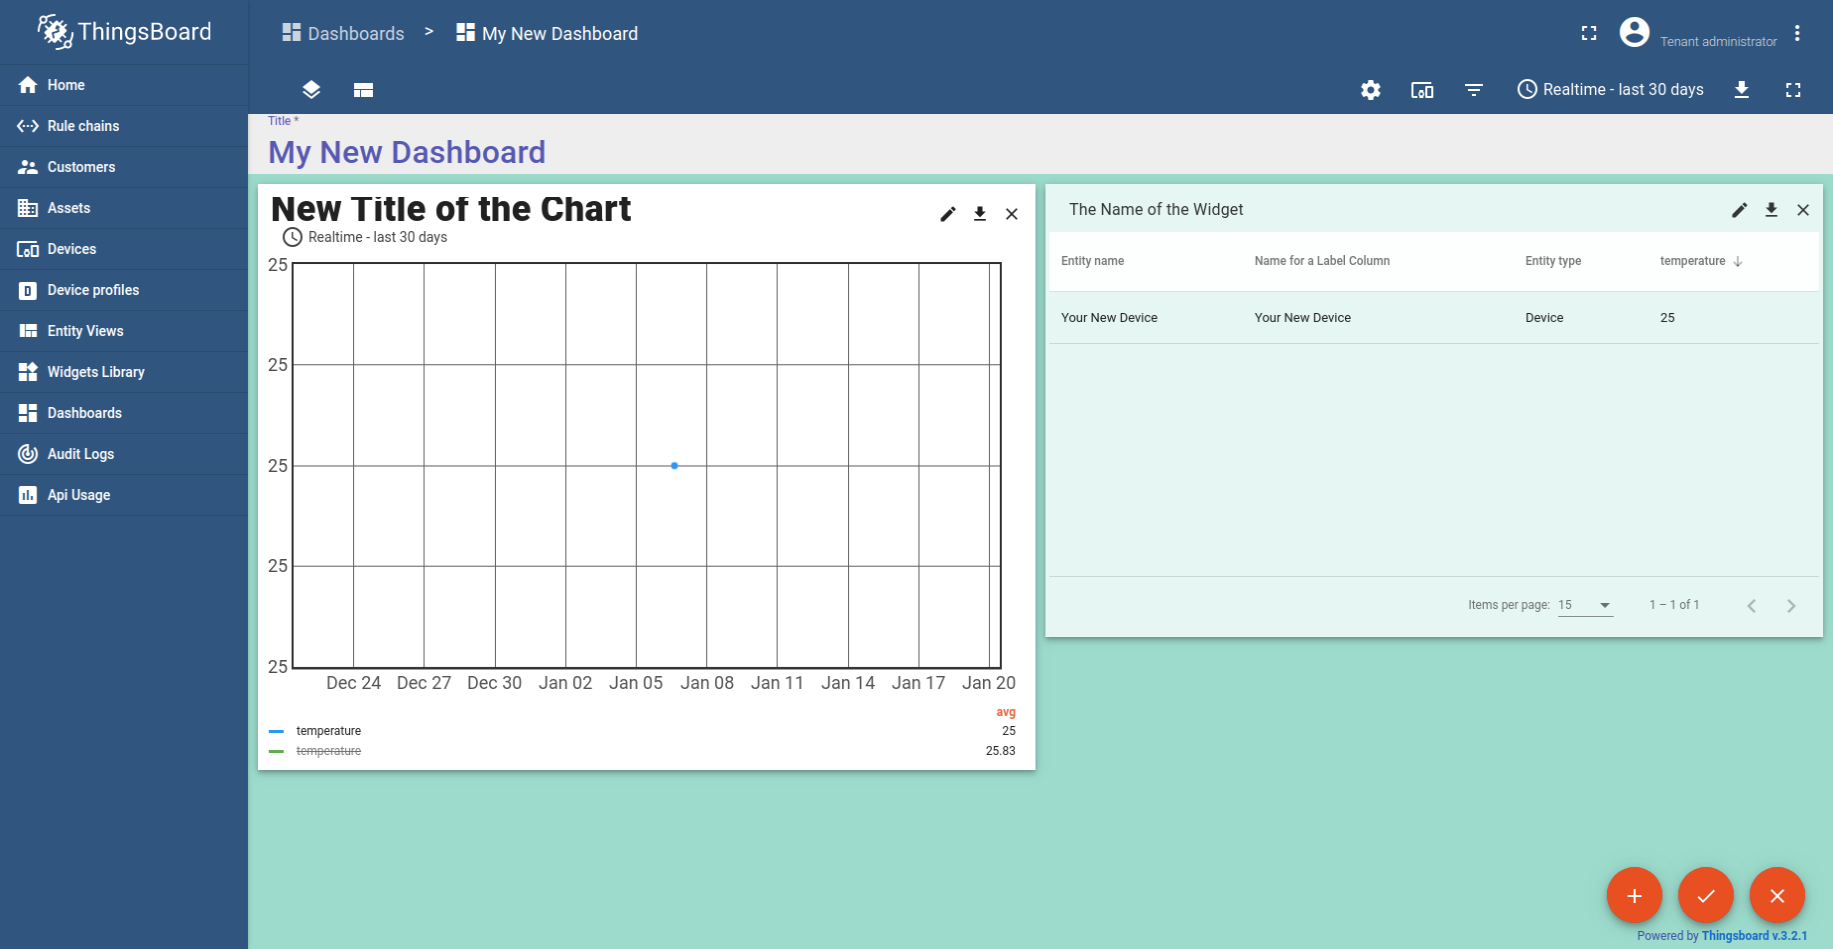Viewport: 1833px width, 949px height.
Task: Open dashboard settings gear icon
Action: coord(1370,90)
